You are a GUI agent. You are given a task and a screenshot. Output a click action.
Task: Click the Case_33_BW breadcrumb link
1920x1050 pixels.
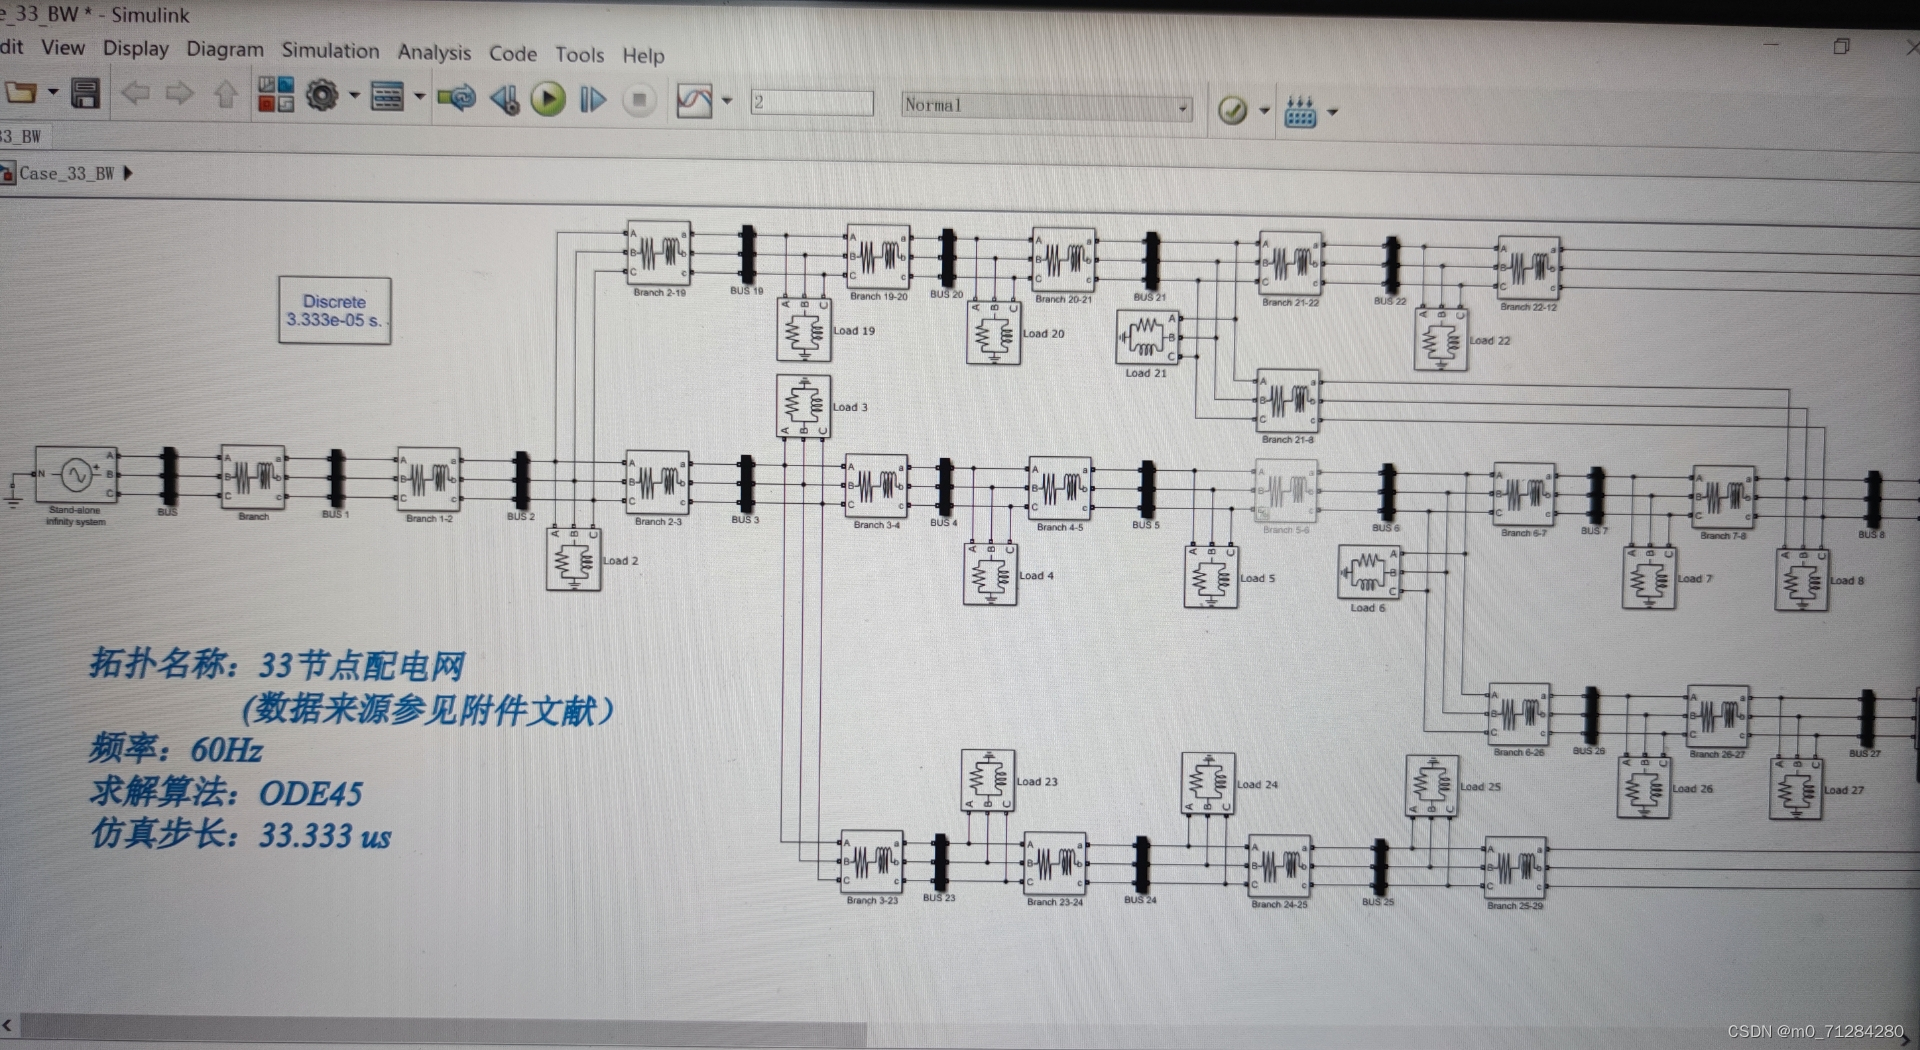point(66,172)
